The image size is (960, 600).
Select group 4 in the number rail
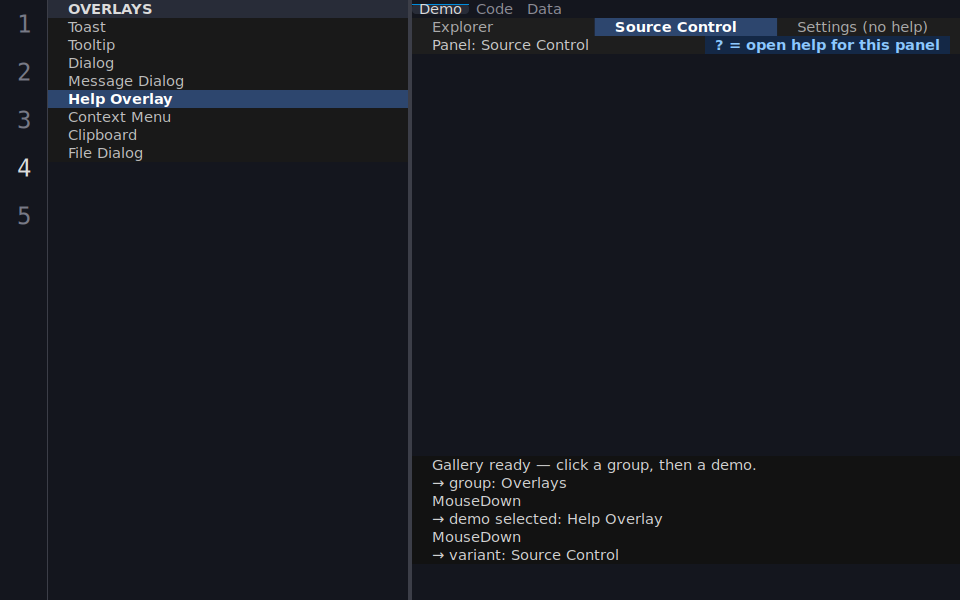(x=24, y=168)
